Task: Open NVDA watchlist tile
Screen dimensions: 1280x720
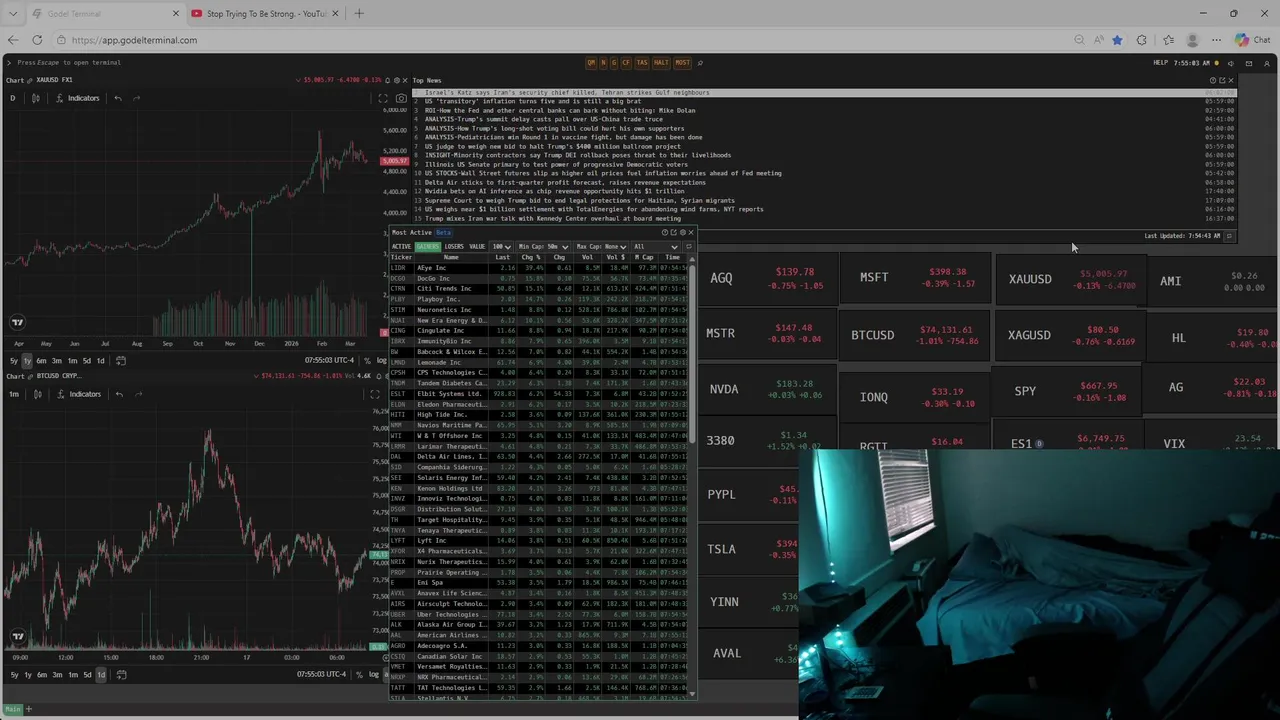Action: (765, 390)
